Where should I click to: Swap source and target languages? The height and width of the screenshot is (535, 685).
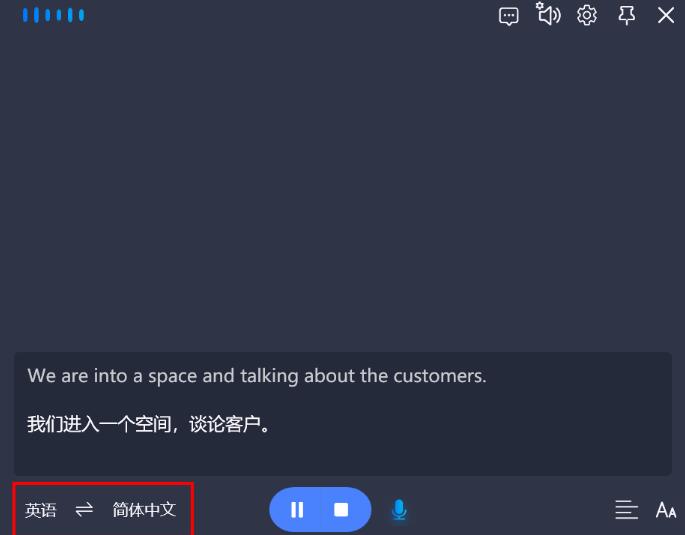click(84, 509)
